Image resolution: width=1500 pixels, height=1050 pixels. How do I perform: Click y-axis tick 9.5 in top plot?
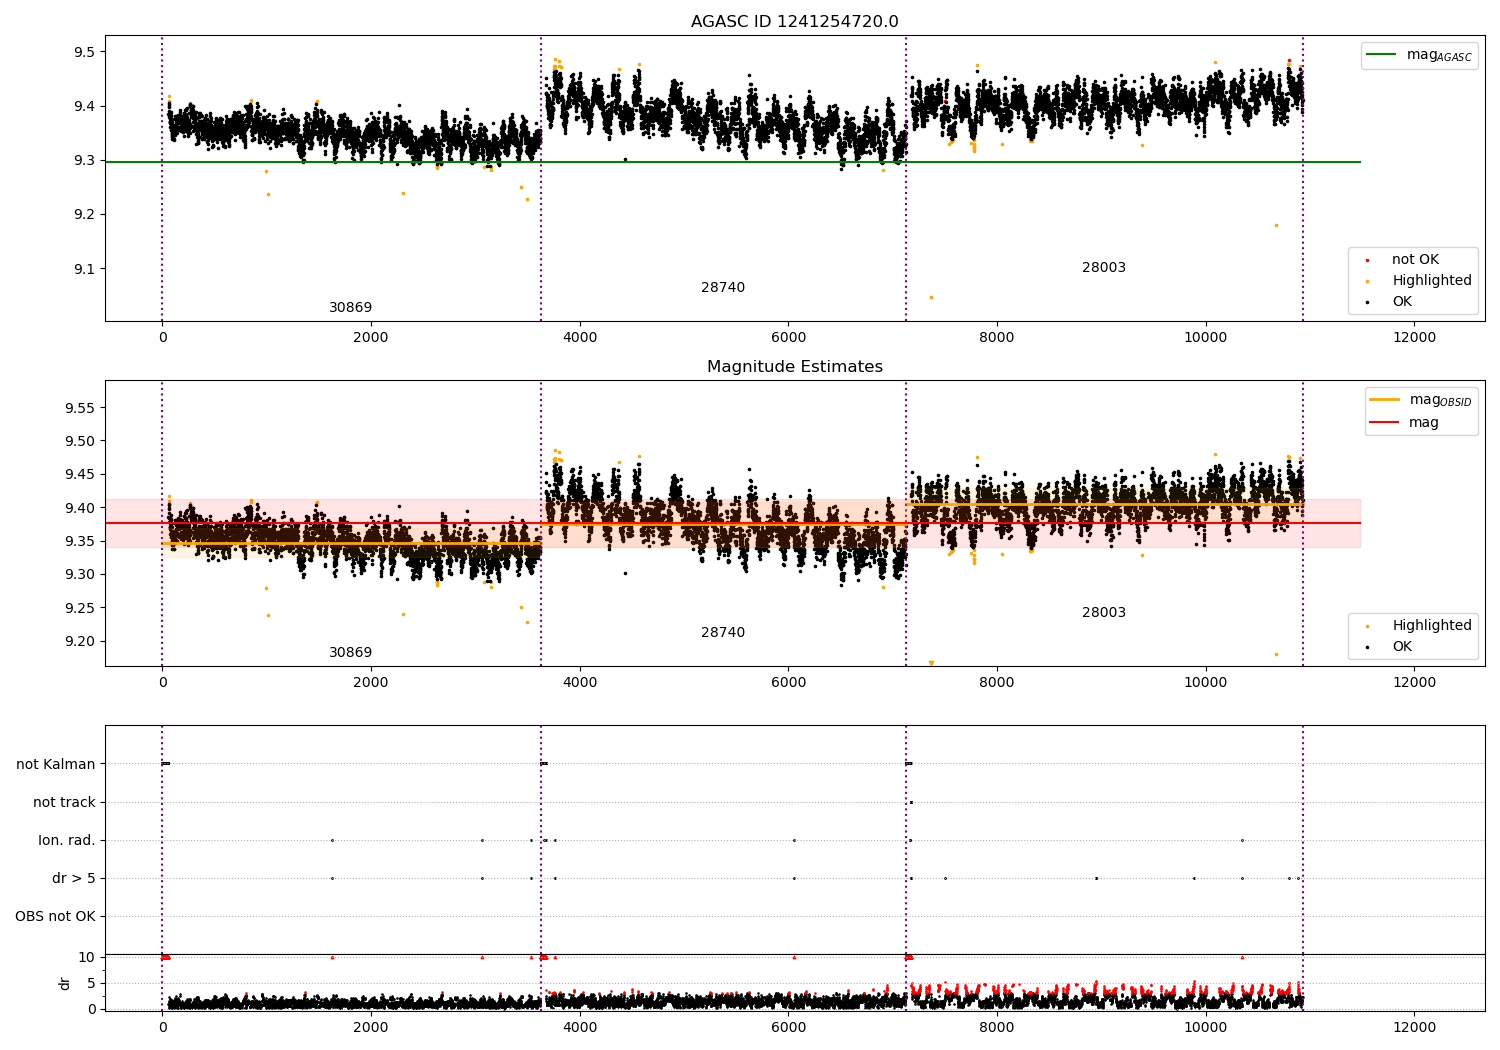85,52
